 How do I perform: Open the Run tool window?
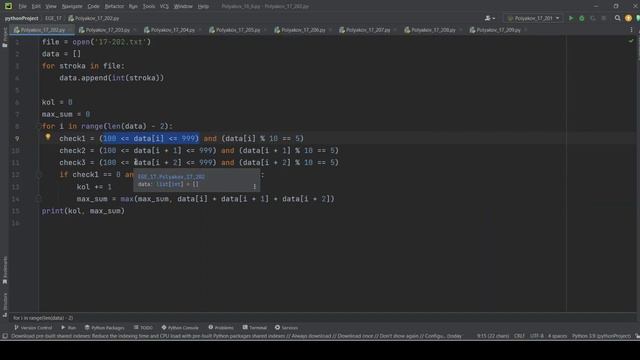[x=69, y=328]
